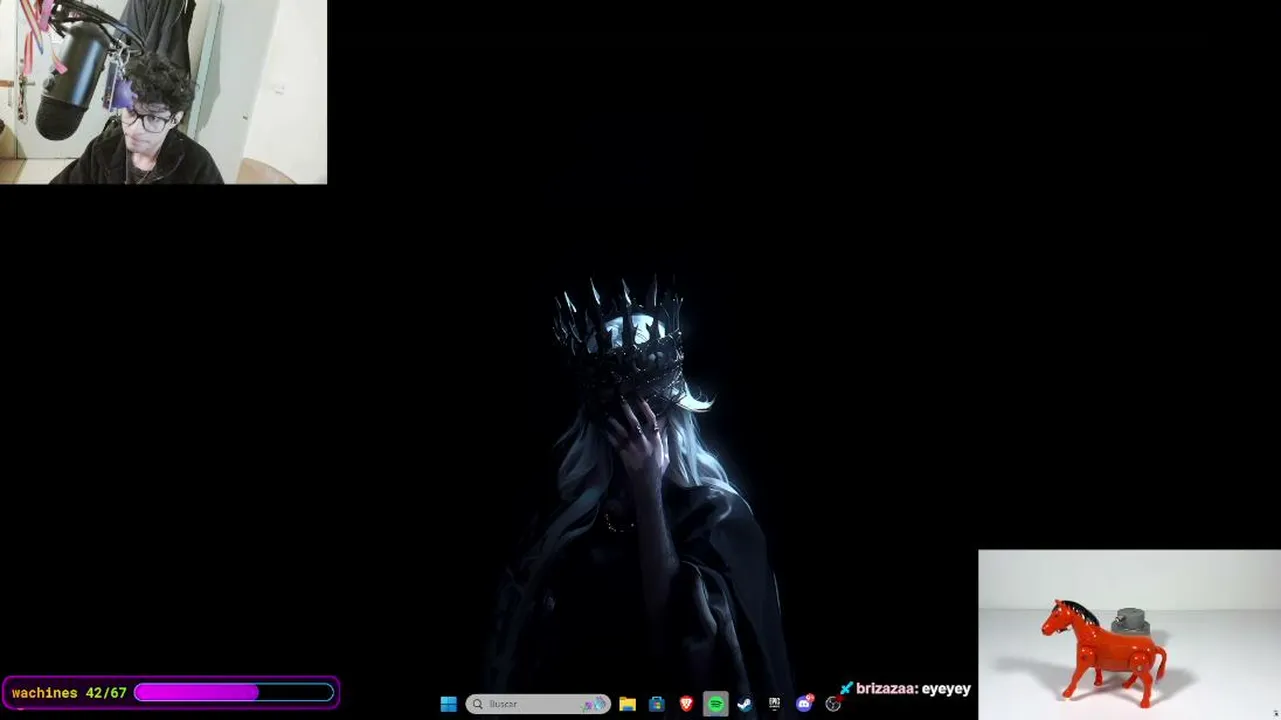The image size is (1281, 720).
Task: Open Discord from the taskbar
Action: tap(804, 704)
